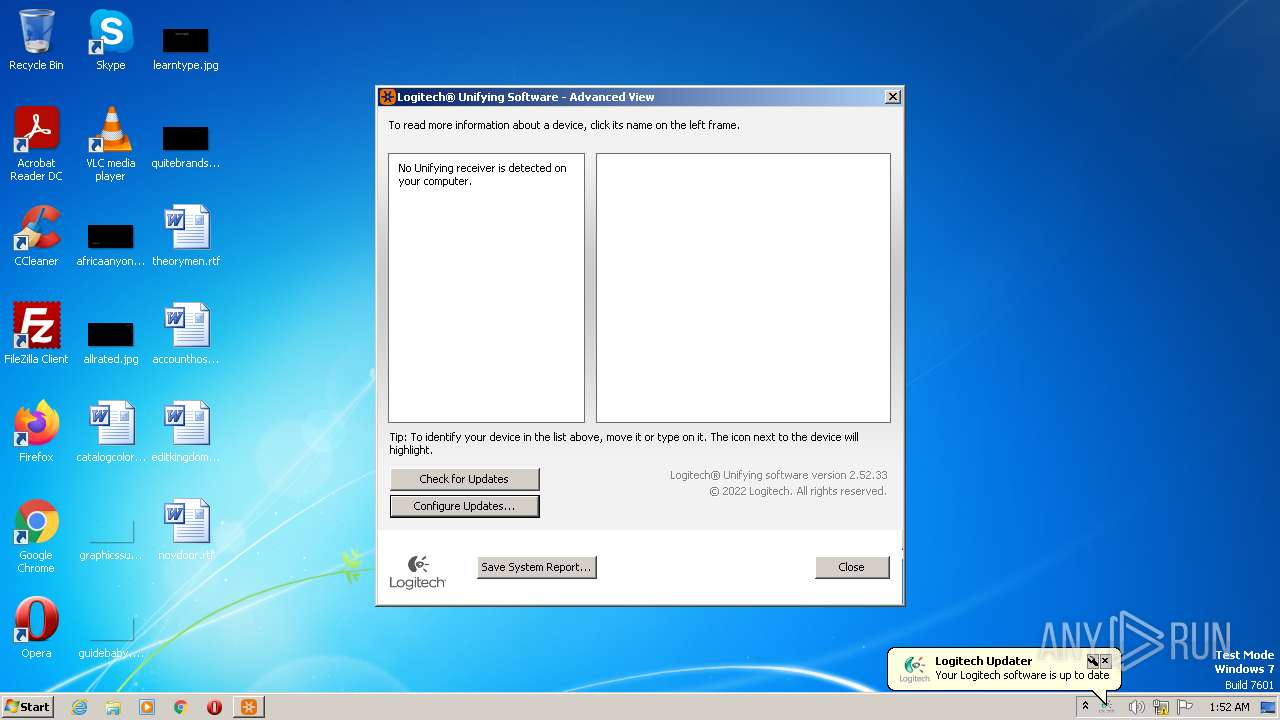Open Windows Media Player in taskbar
The height and width of the screenshot is (720, 1280).
[147, 707]
